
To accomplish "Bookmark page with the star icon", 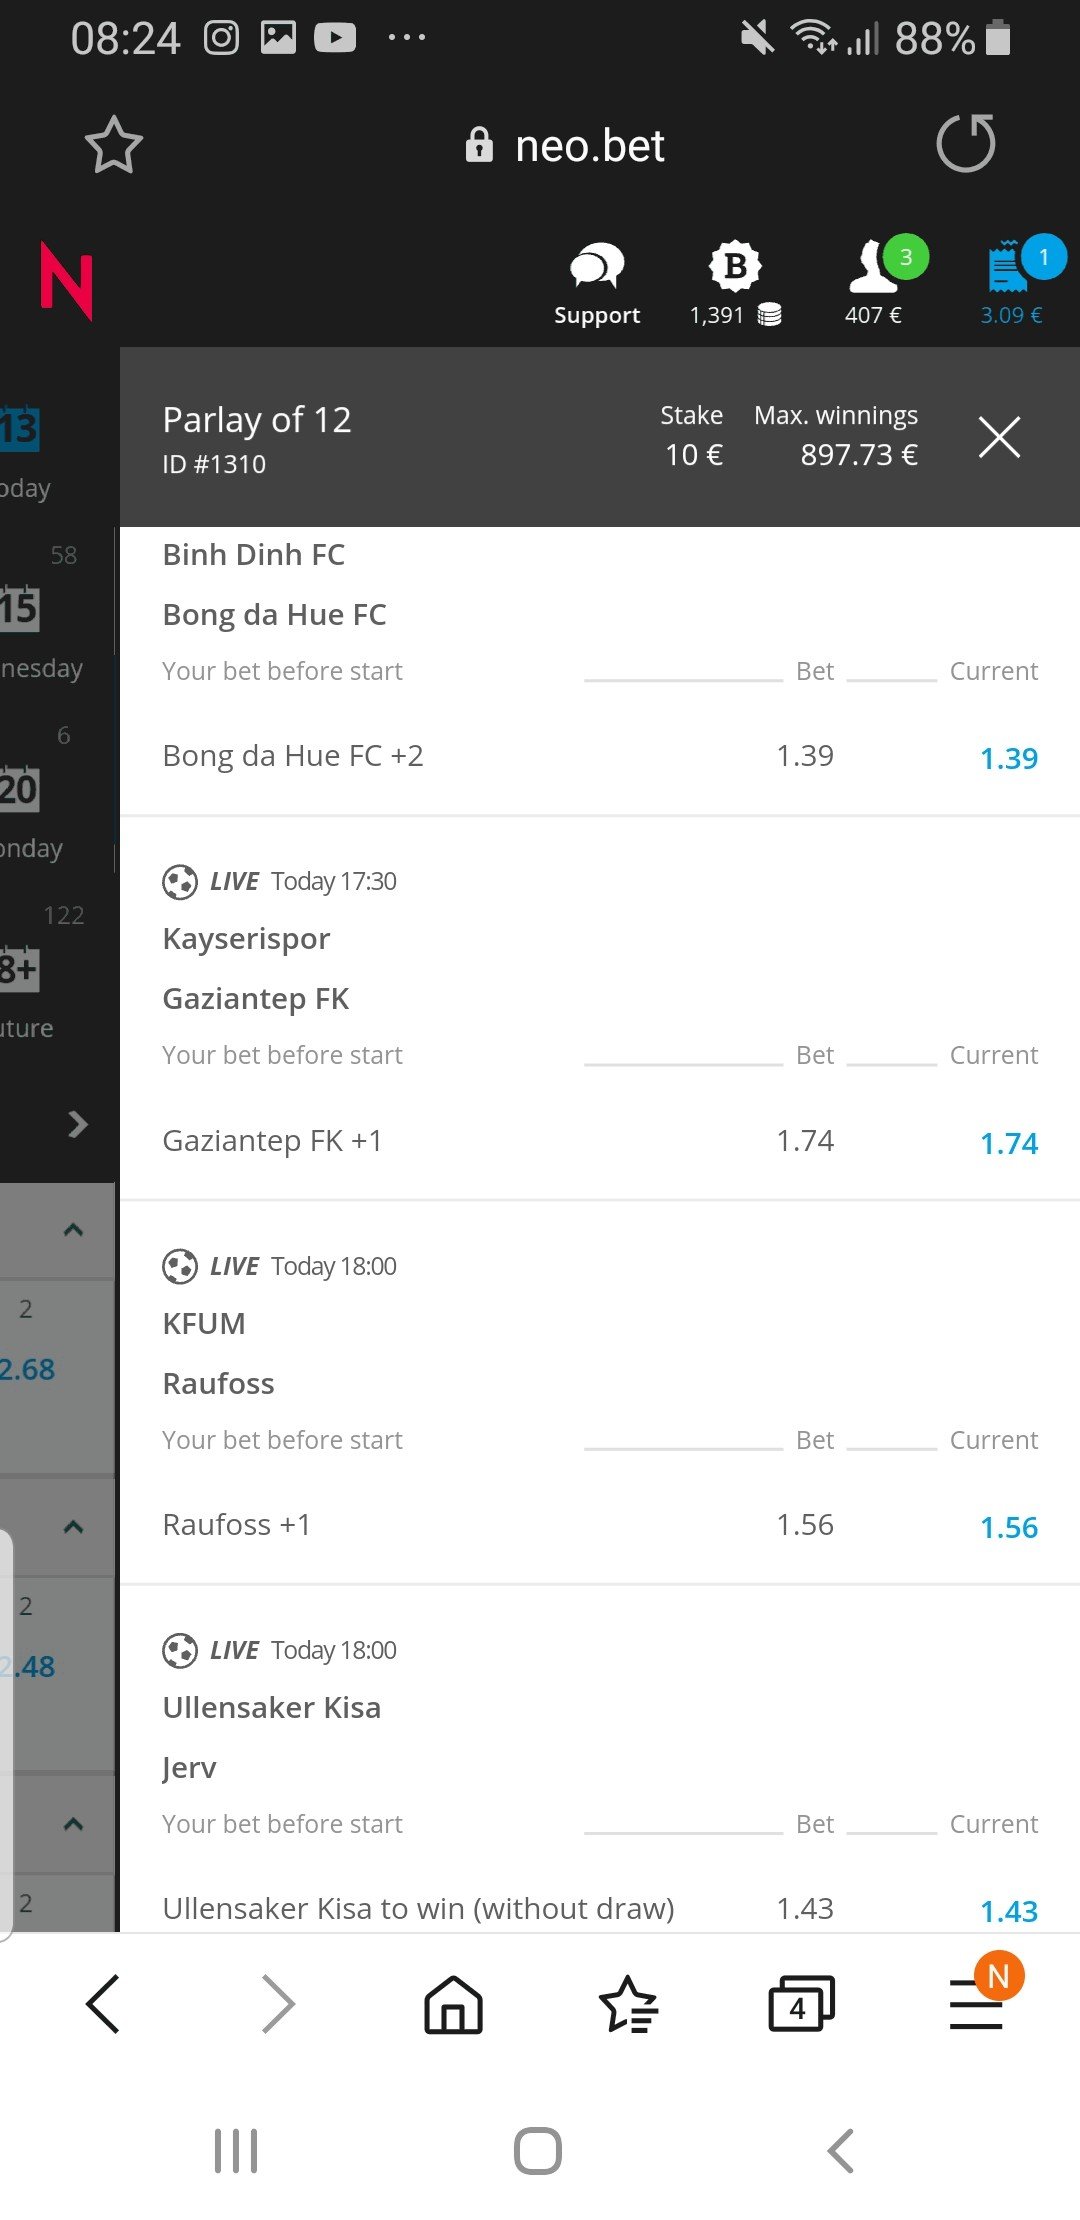I will (x=113, y=145).
